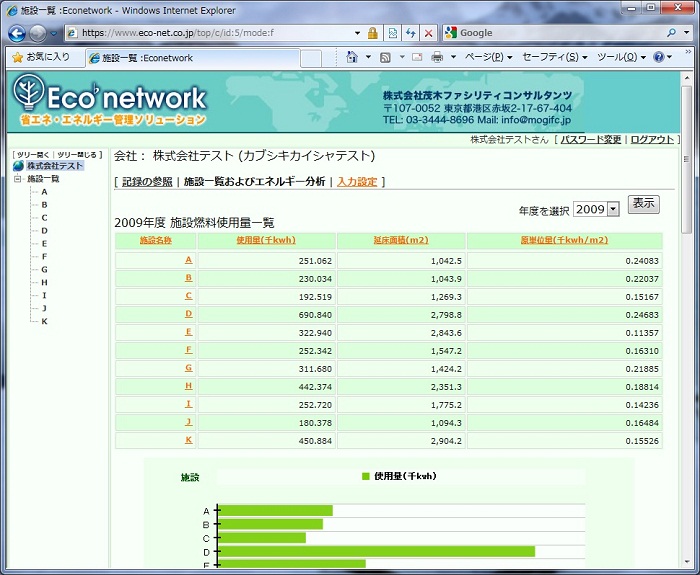Click the 0.24083 intensity value cell
This screenshot has width=700, height=575.
[x=565, y=261]
